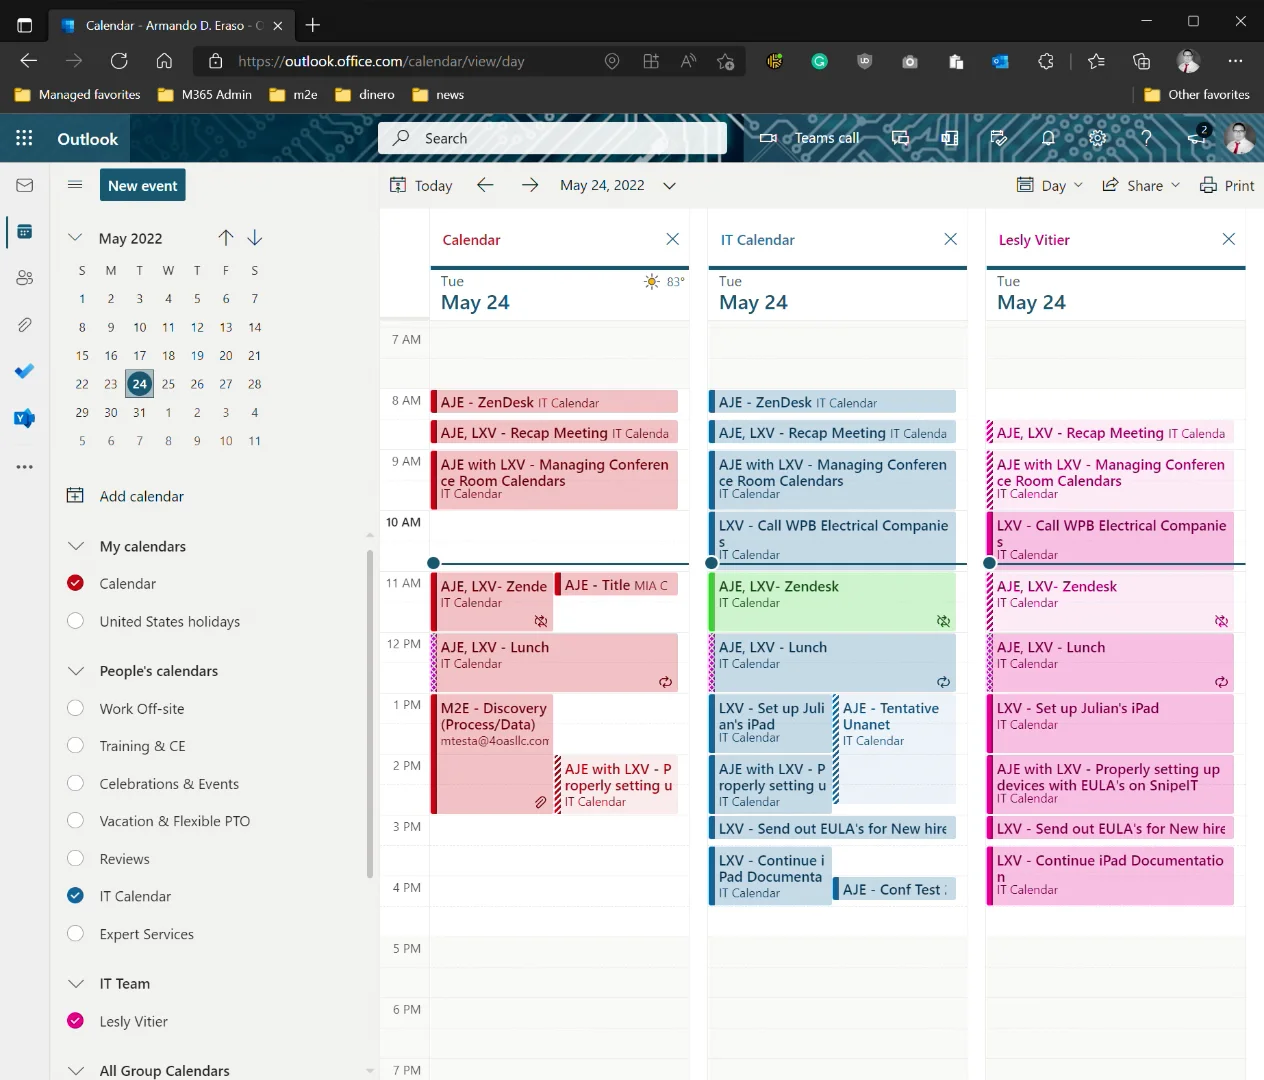Collapse My calendars group
This screenshot has width=1264, height=1080.
(x=75, y=546)
